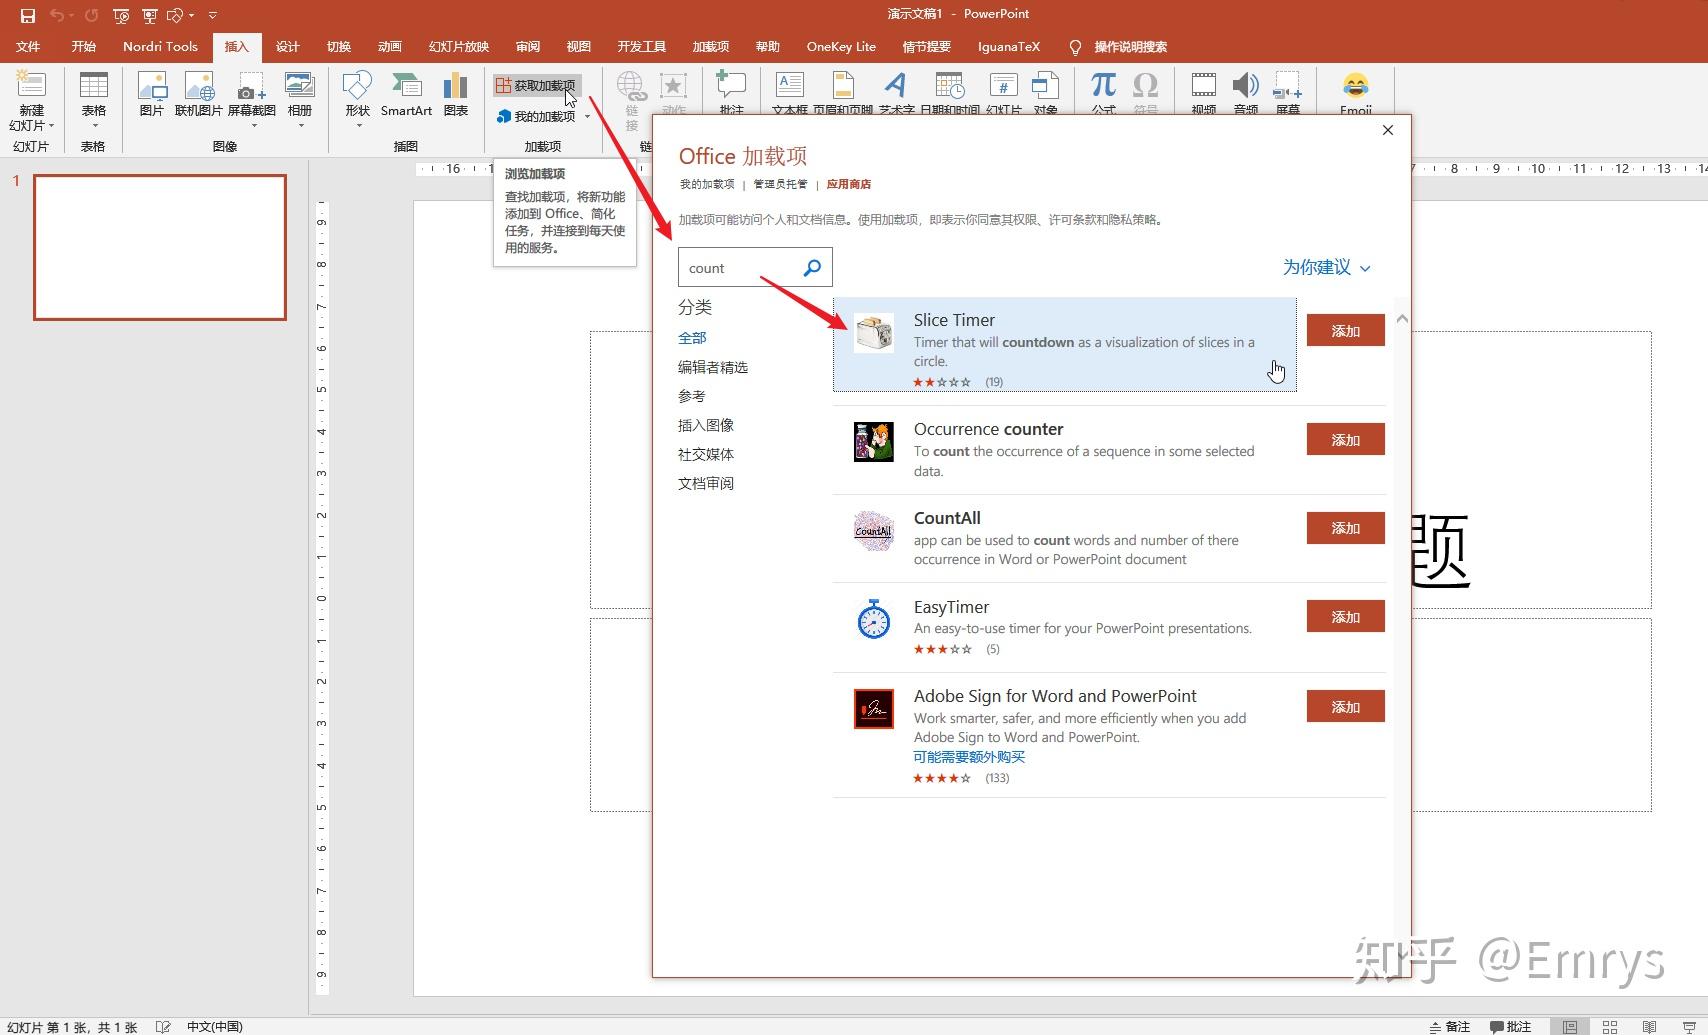The width and height of the screenshot is (1708, 1035).
Task: Select slide 1 thumbnail
Action: click(160, 247)
